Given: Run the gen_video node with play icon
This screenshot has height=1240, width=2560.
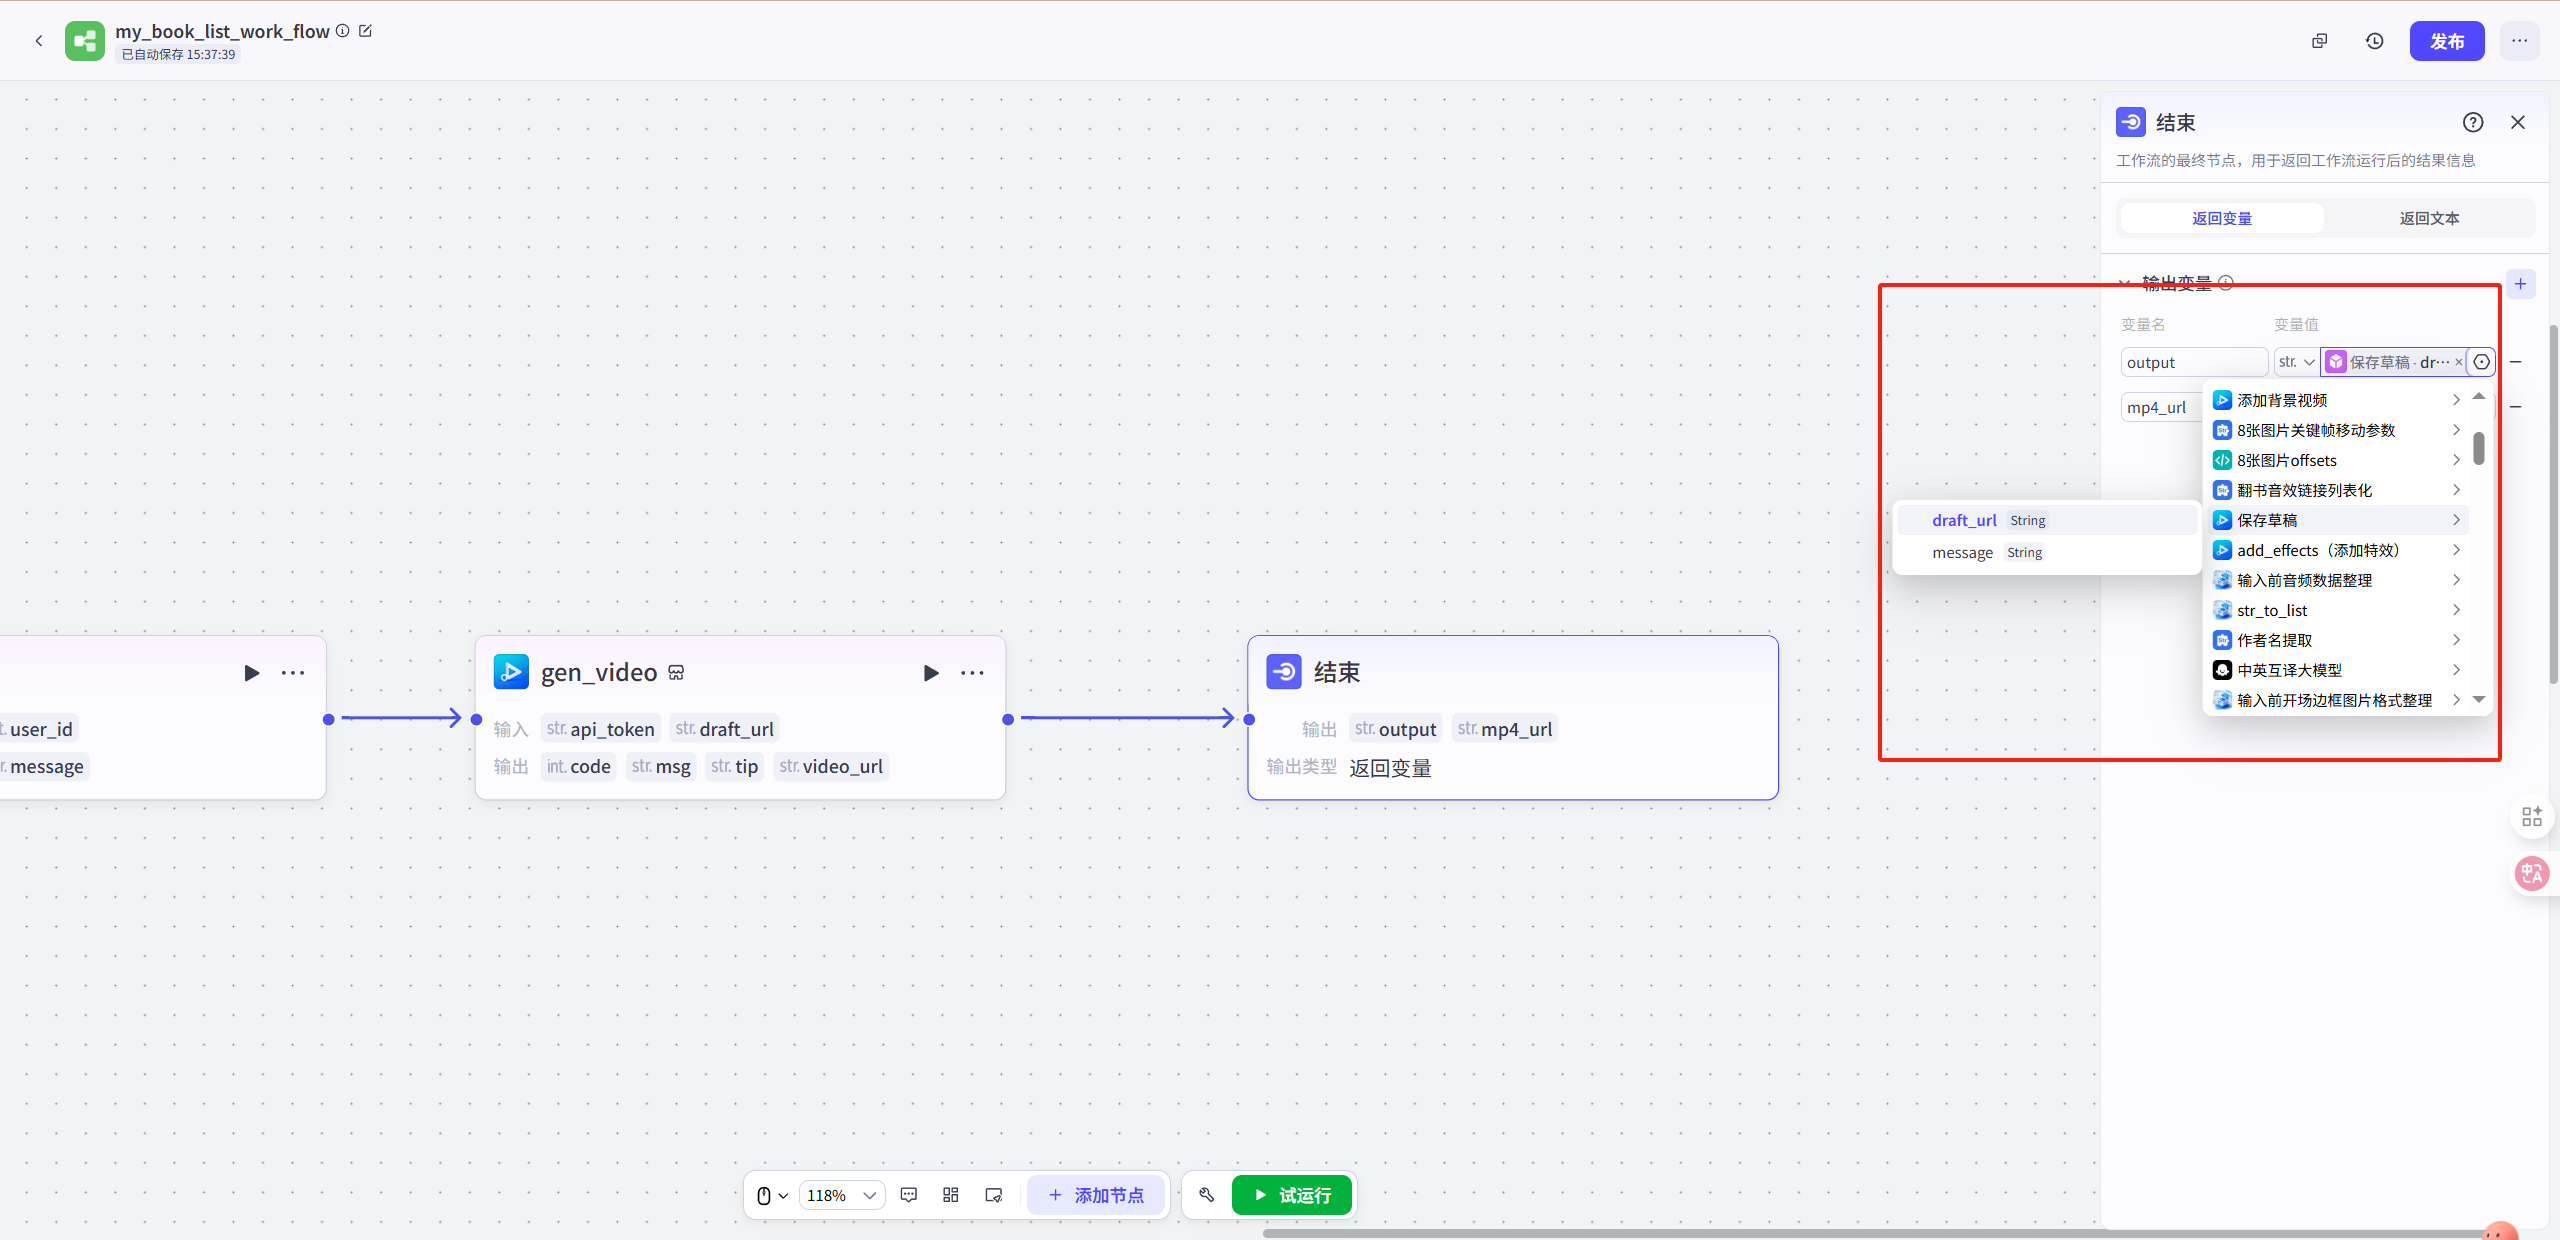Looking at the screenshot, I should coord(931,673).
